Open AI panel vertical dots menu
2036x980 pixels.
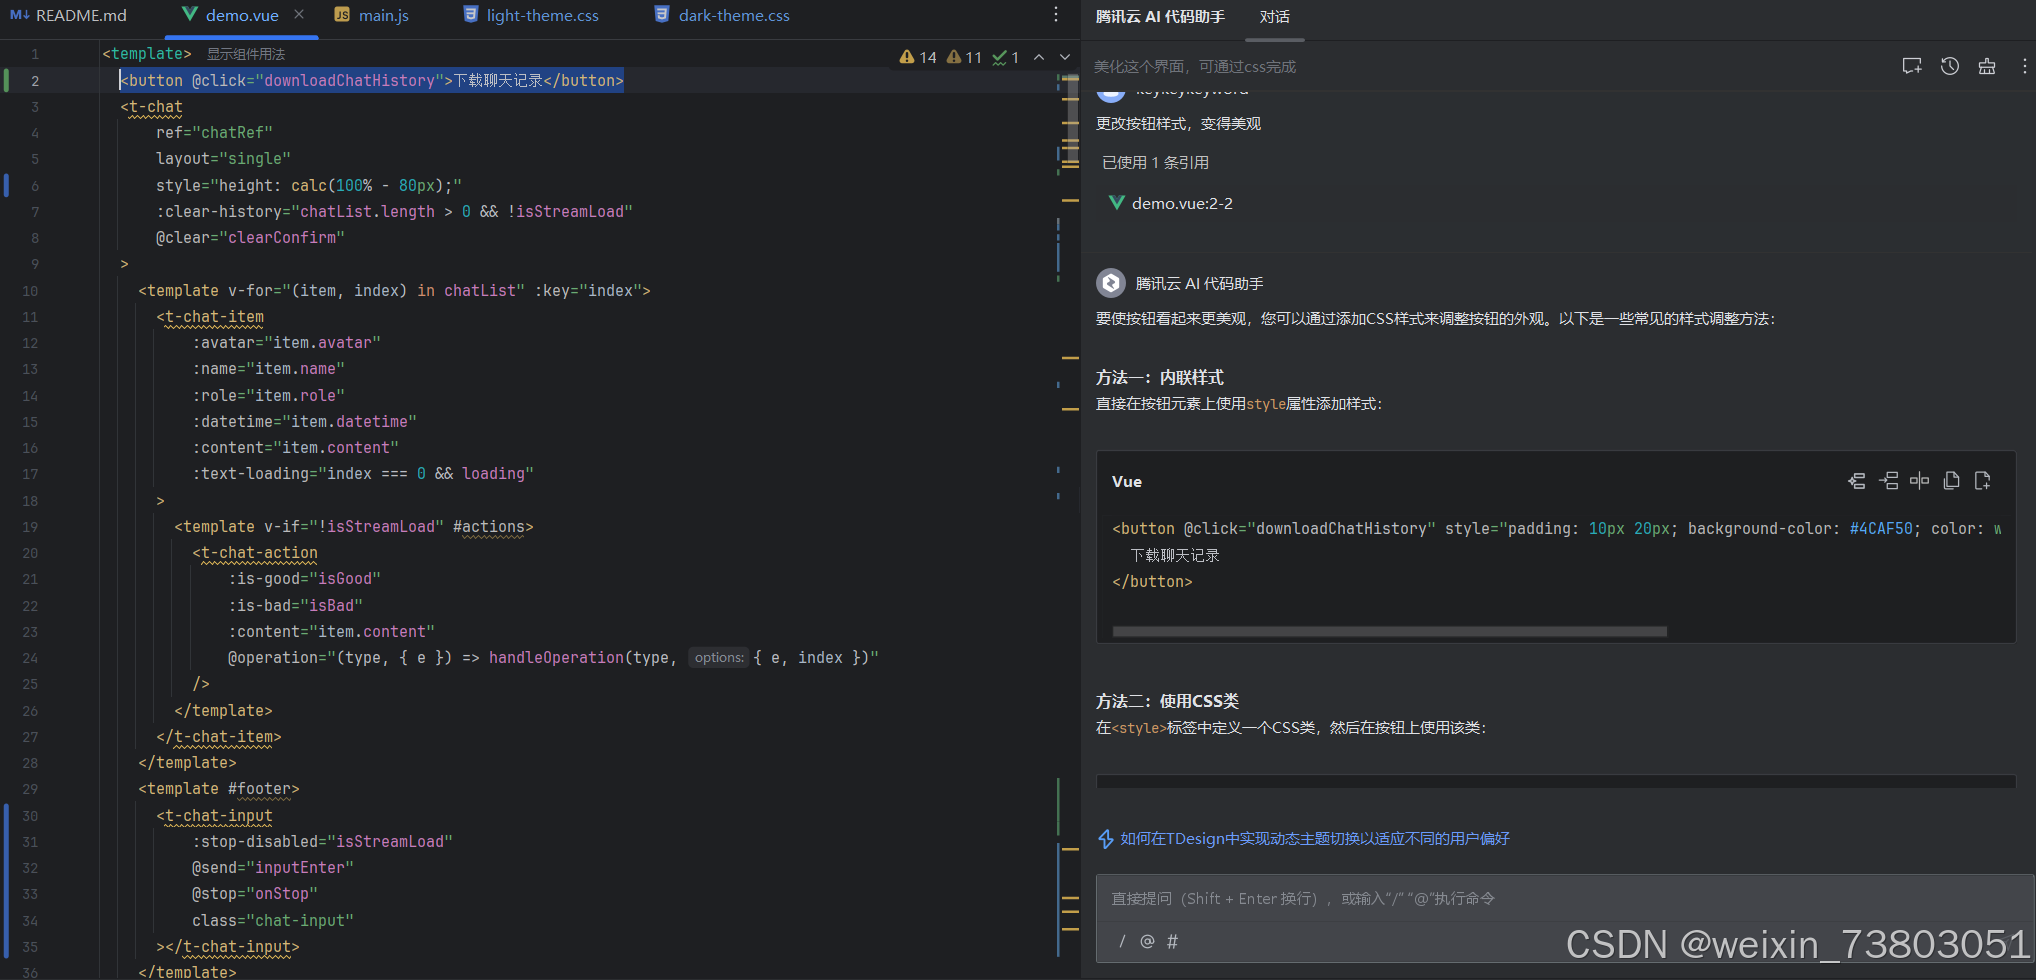(x=2024, y=66)
